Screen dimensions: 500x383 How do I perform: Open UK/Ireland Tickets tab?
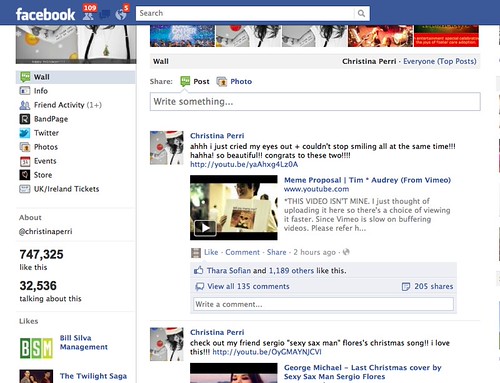(67, 189)
